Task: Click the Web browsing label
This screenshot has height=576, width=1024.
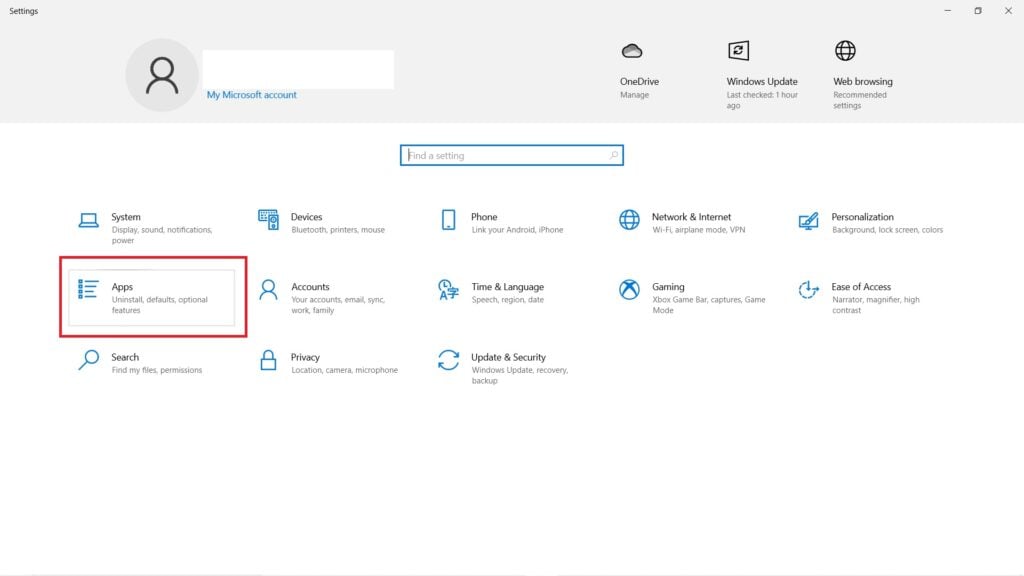Action: (863, 82)
